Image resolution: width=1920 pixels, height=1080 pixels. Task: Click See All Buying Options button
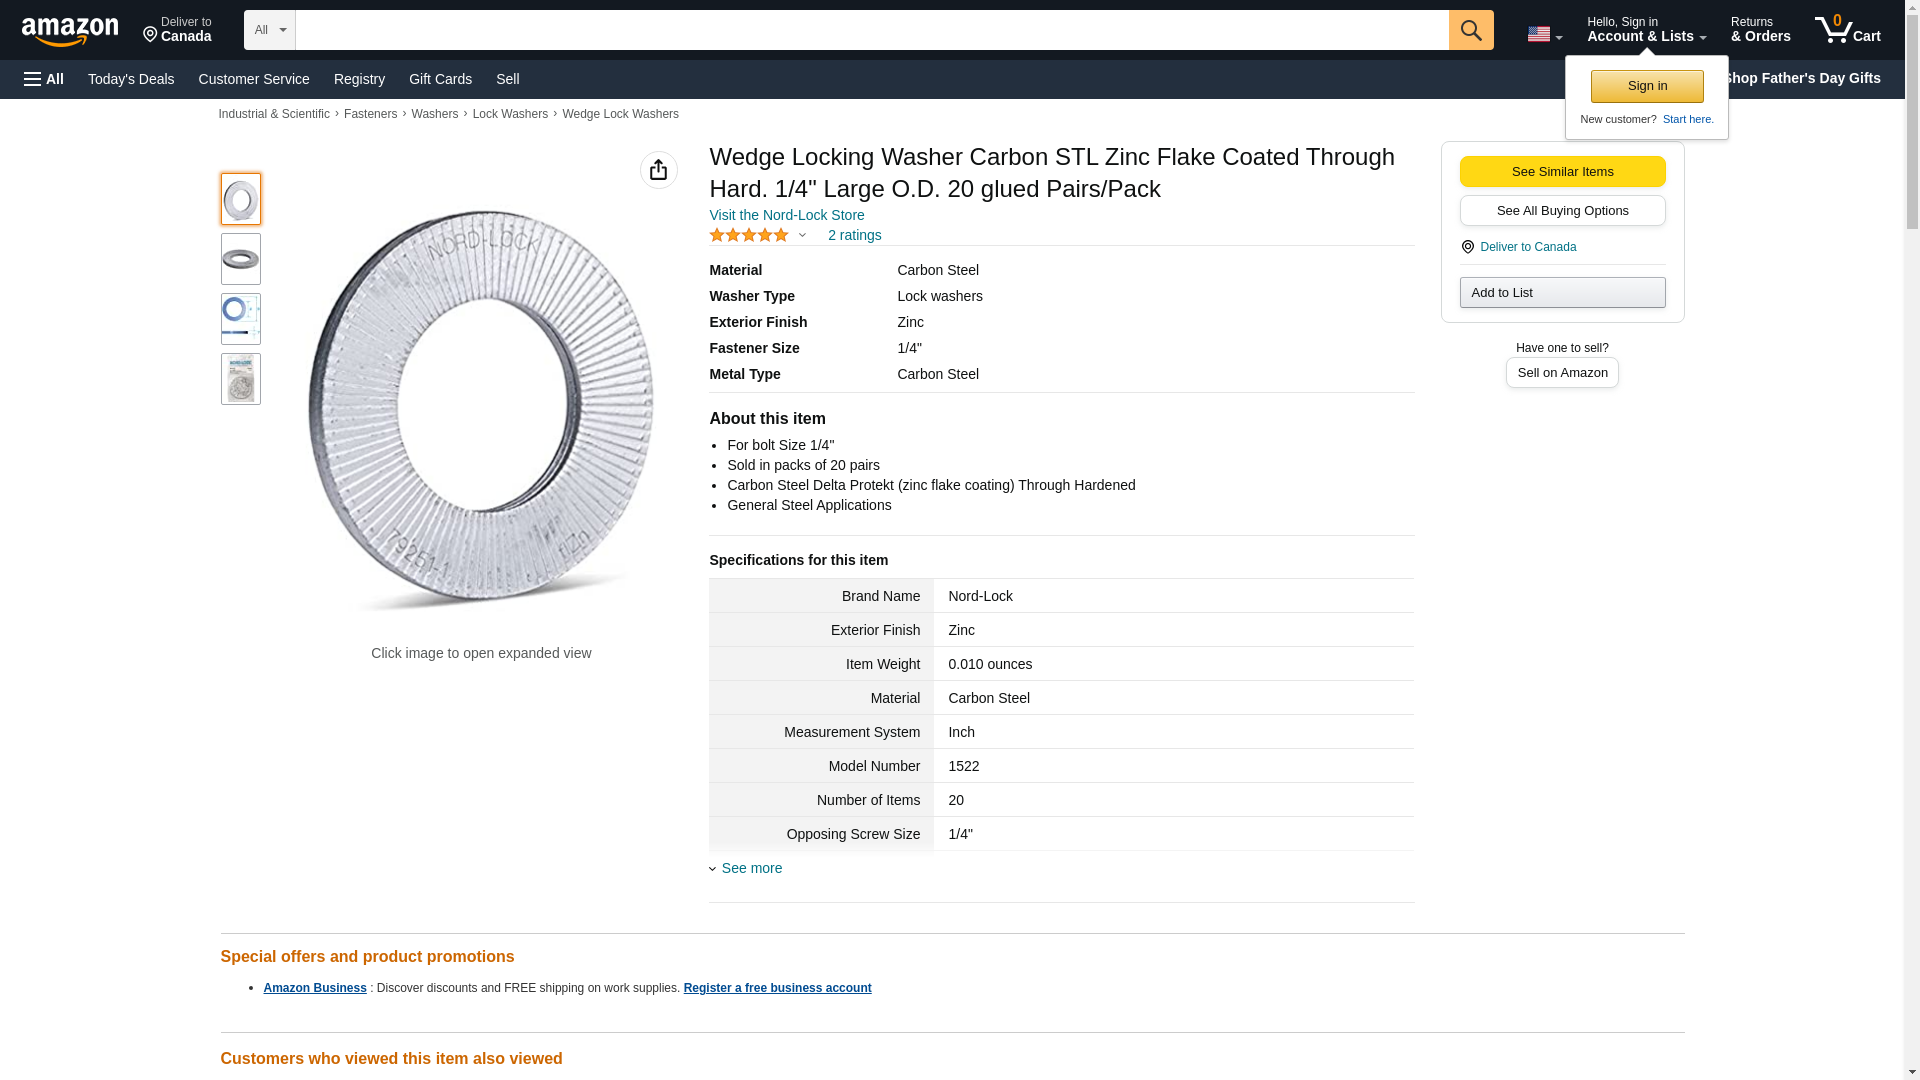(x=1561, y=210)
